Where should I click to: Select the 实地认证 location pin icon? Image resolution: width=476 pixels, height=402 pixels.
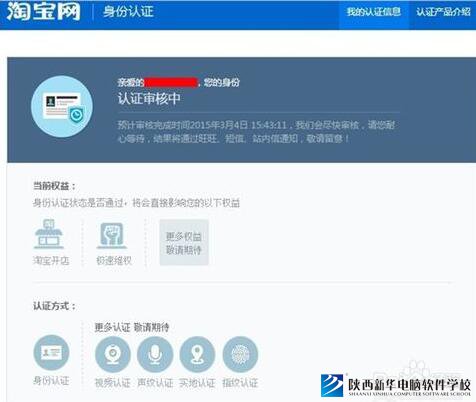point(197,354)
